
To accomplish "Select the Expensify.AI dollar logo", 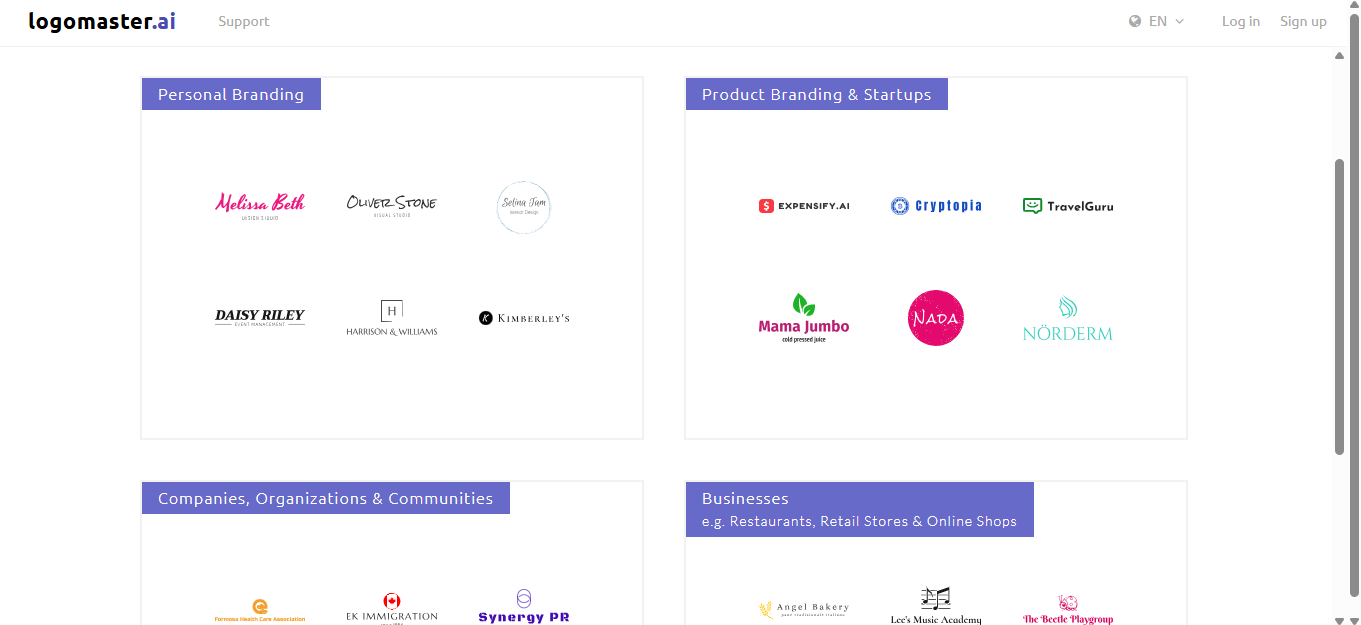I will pos(804,206).
